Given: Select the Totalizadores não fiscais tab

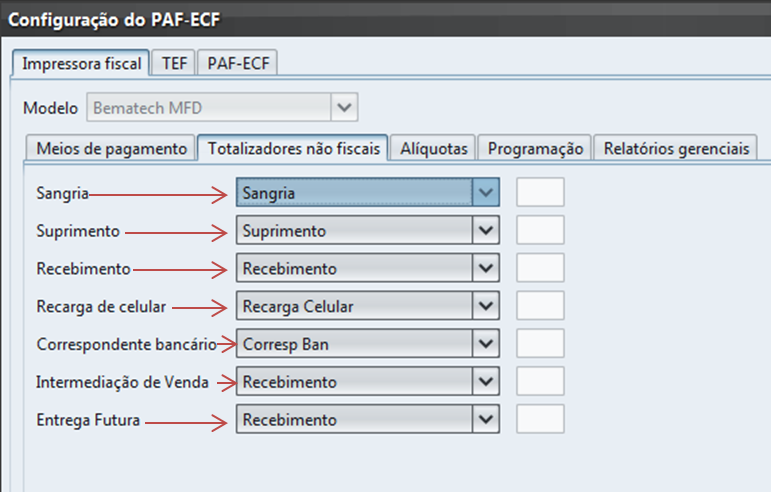Looking at the screenshot, I should pos(293,148).
